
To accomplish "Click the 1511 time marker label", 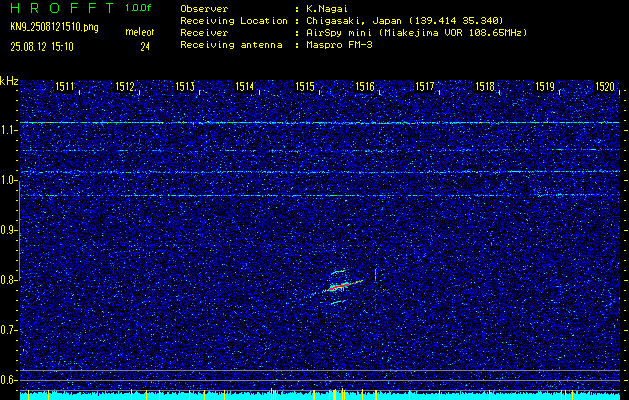I will point(65,87).
